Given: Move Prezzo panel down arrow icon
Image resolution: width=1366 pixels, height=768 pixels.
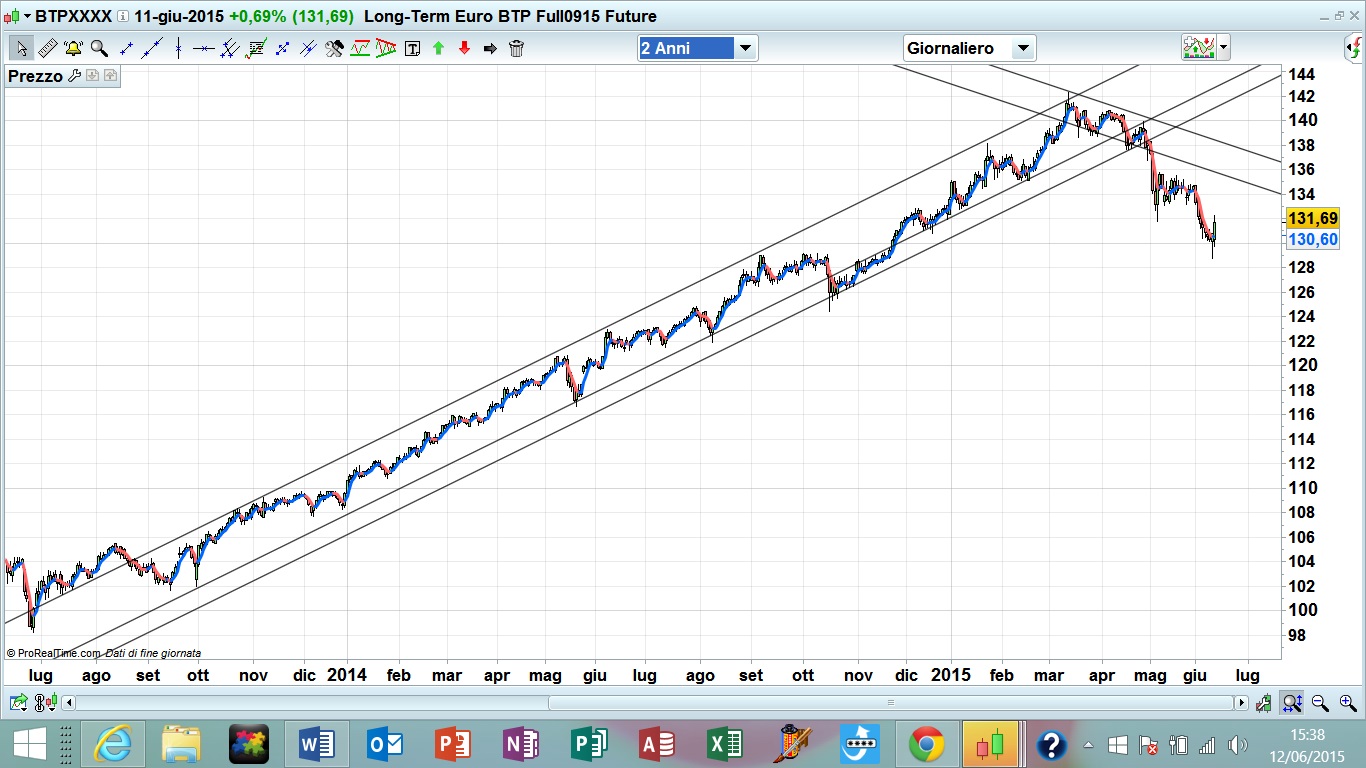Looking at the screenshot, I should coord(92,76).
